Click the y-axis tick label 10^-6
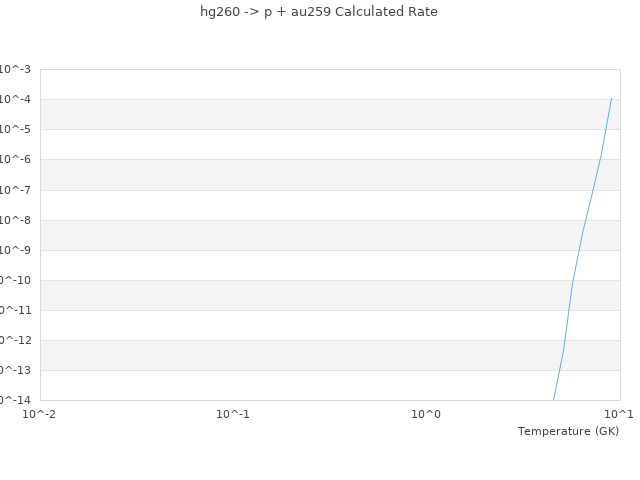 [x=16, y=159]
